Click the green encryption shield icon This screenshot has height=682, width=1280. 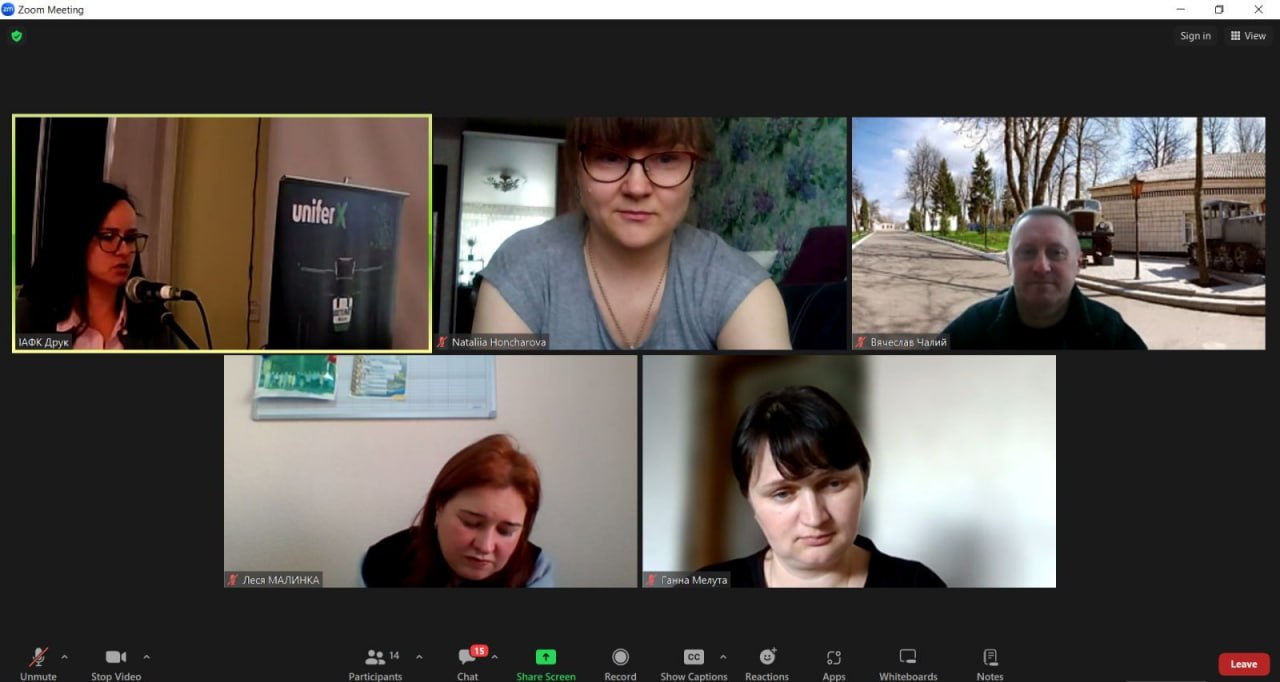click(16, 36)
